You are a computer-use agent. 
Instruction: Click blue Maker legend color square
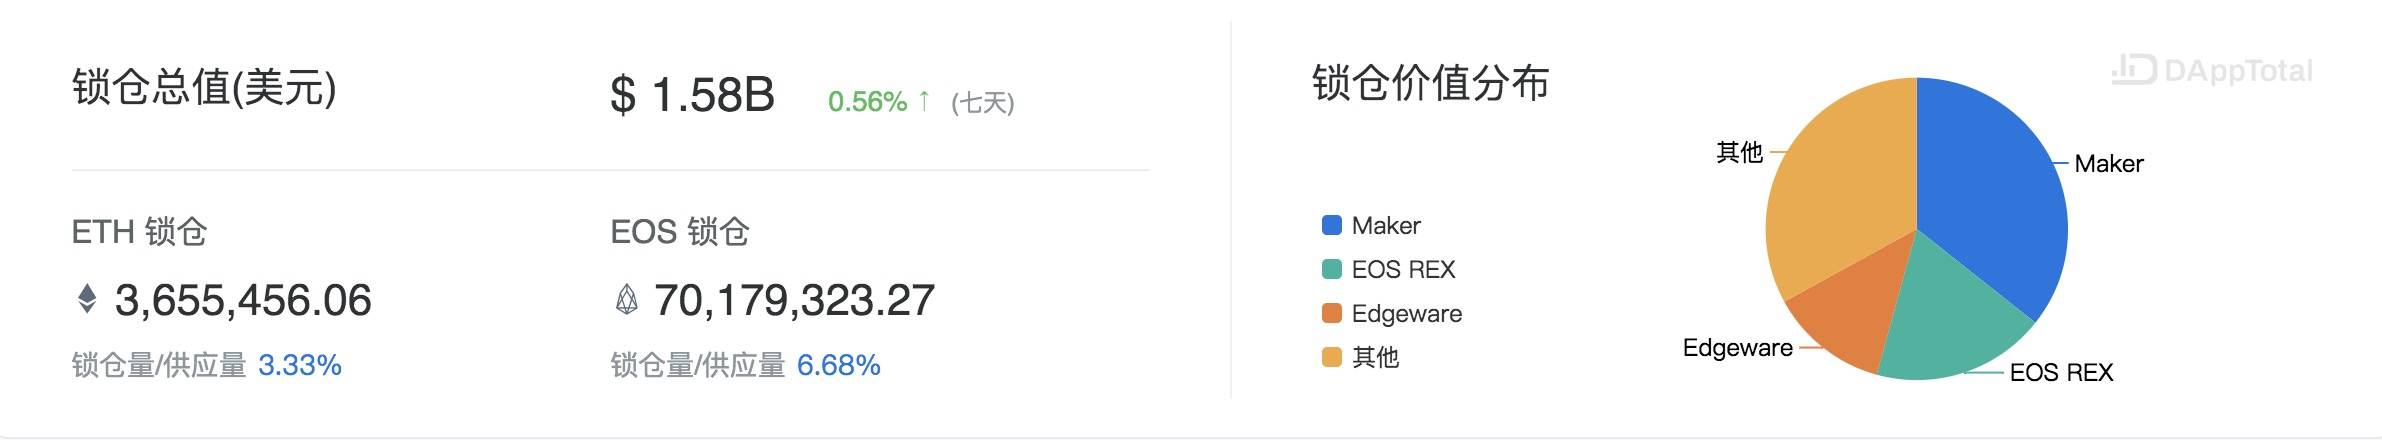(1331, 225)
